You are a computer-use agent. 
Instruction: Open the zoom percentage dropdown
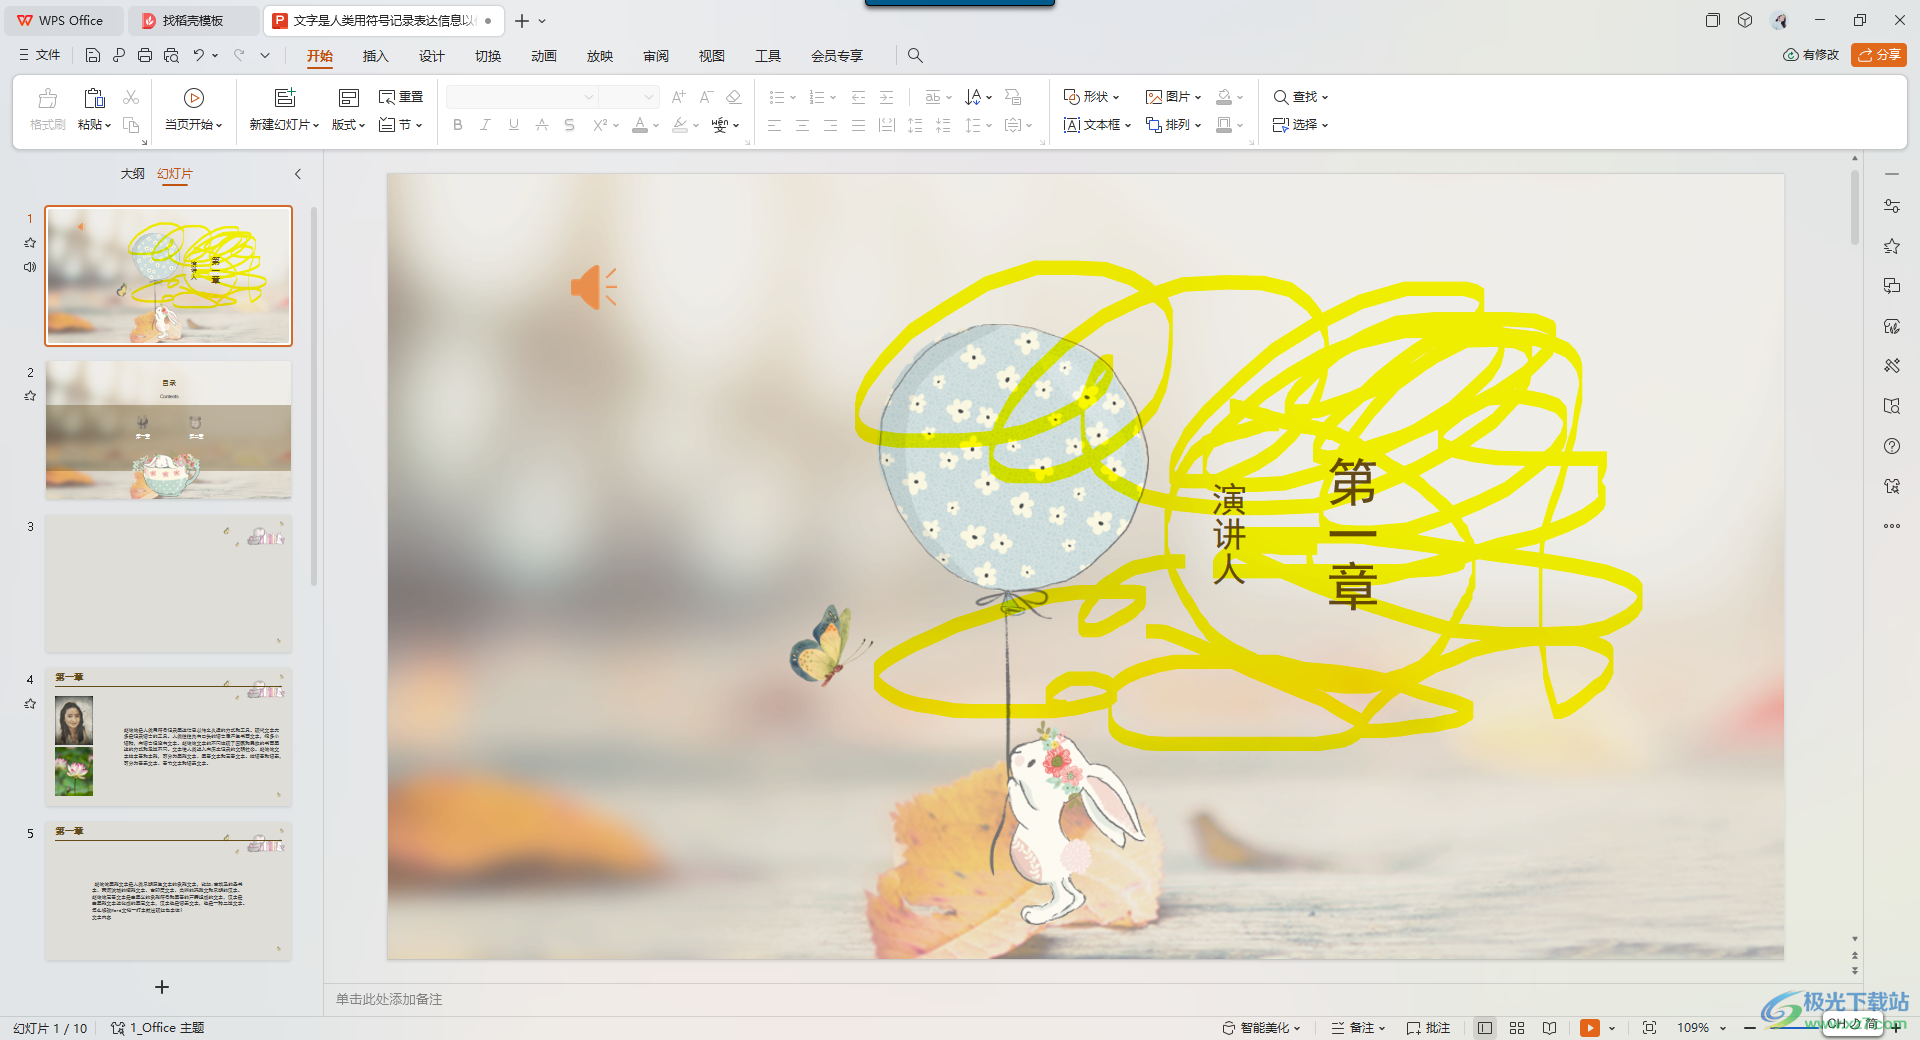(1723, 1028)
